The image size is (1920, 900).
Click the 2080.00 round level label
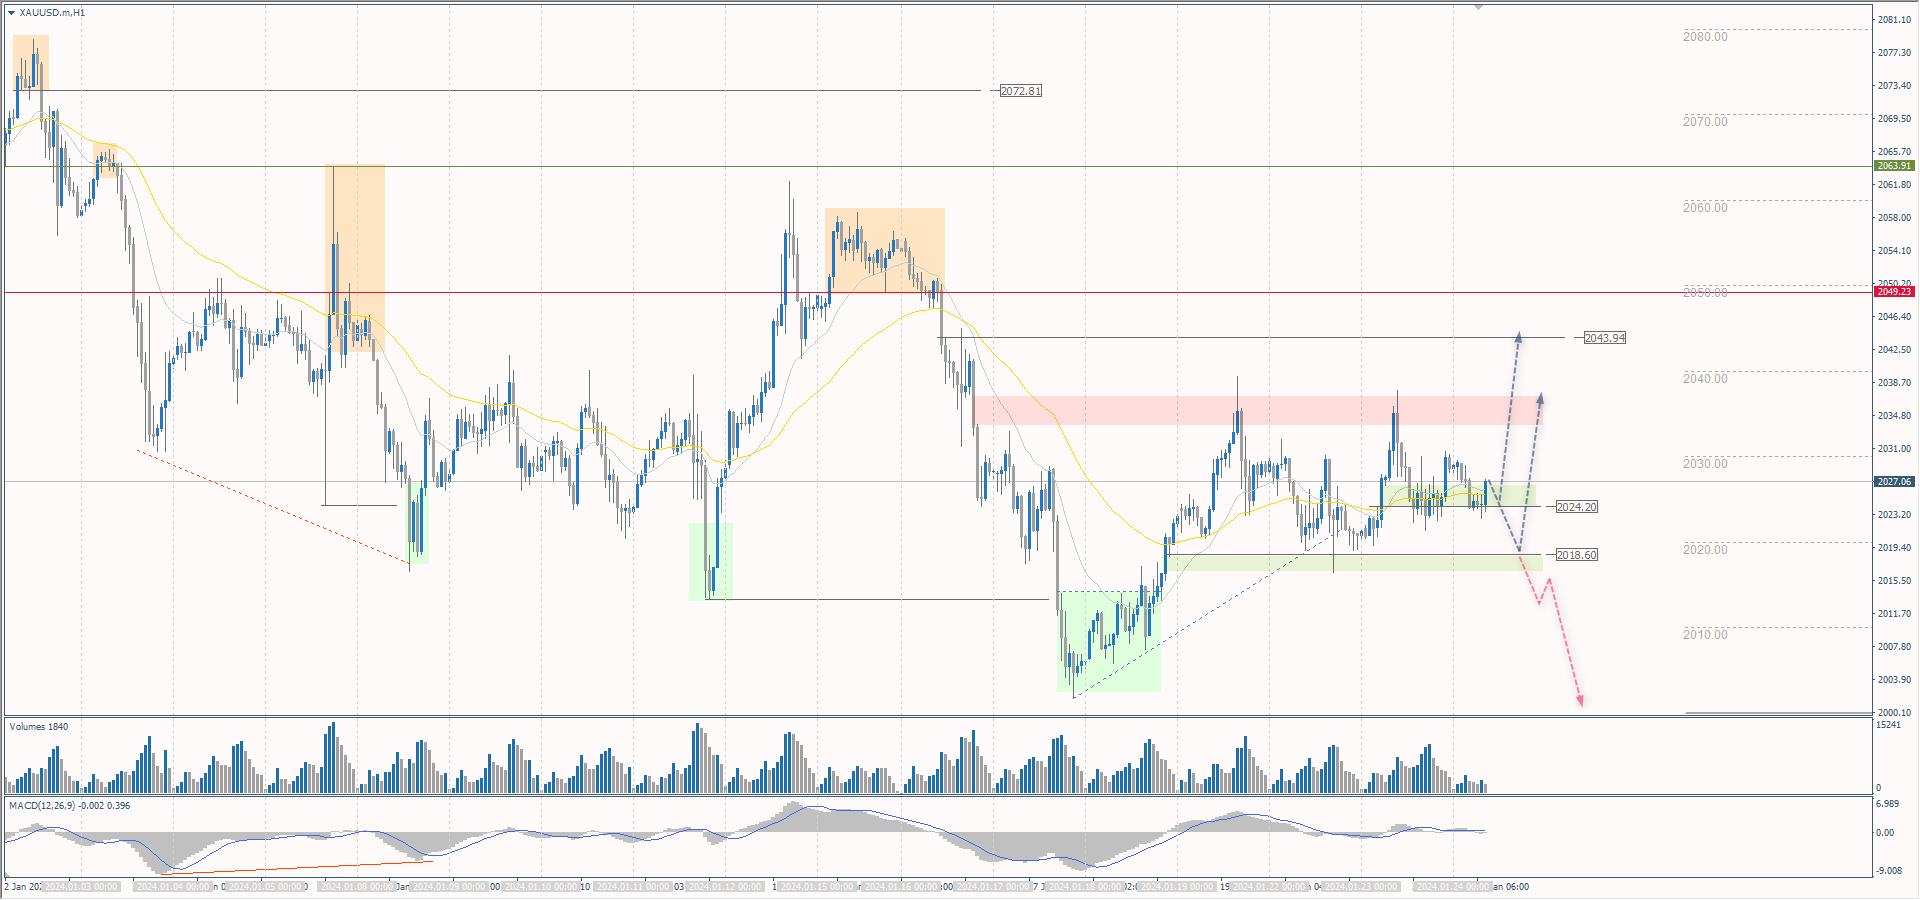[x=1705, y=37]
